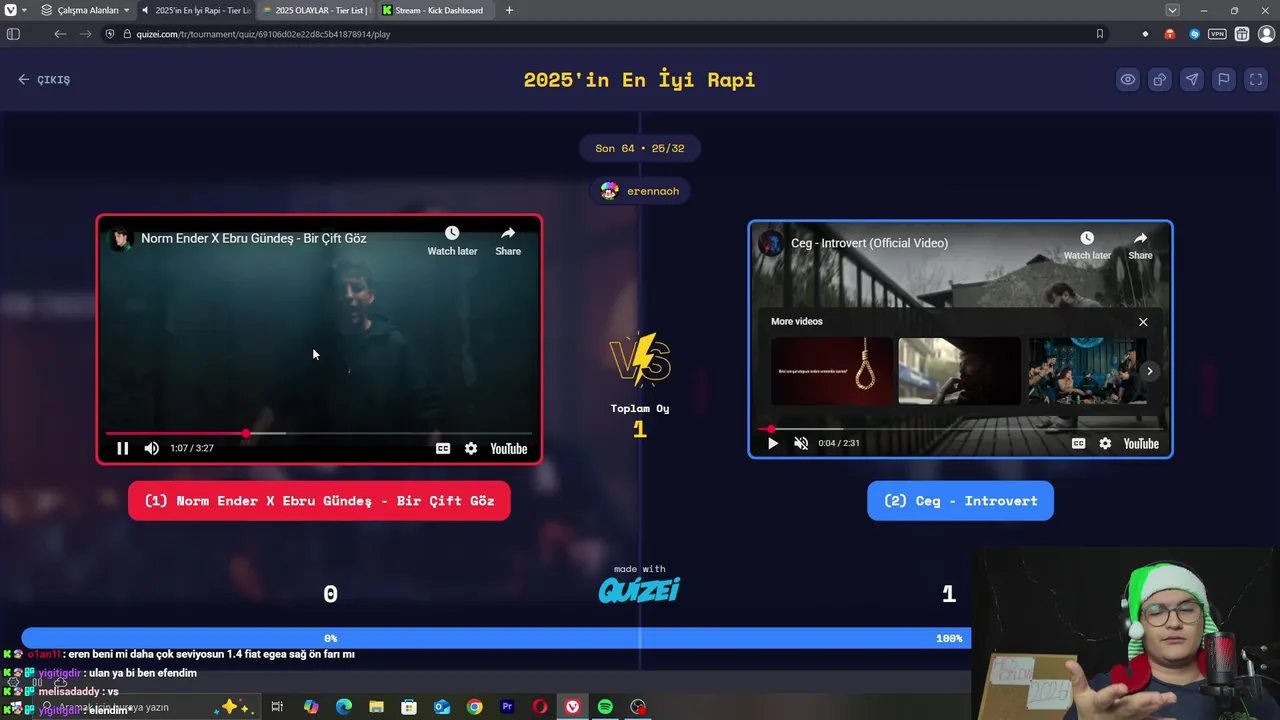Open settings gear on the Ceg Introvert video
The image size is (1280, 720).
tap(1105, 443)
